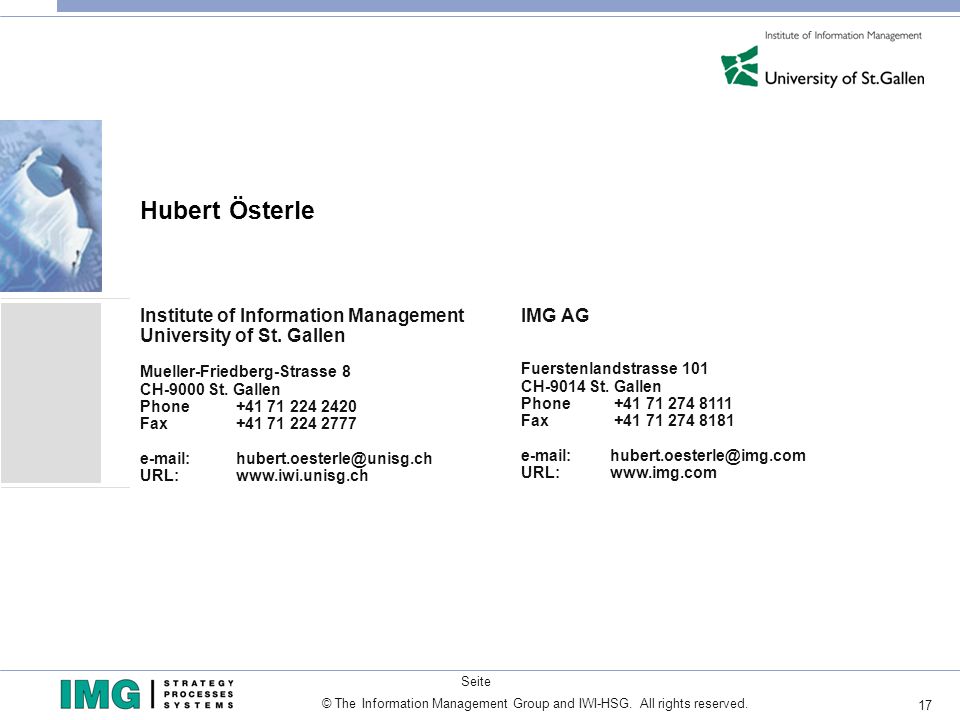
Task: Select 'Mueller-Friedberg-Strasse 8' address line
Action: tap(245, 372)
